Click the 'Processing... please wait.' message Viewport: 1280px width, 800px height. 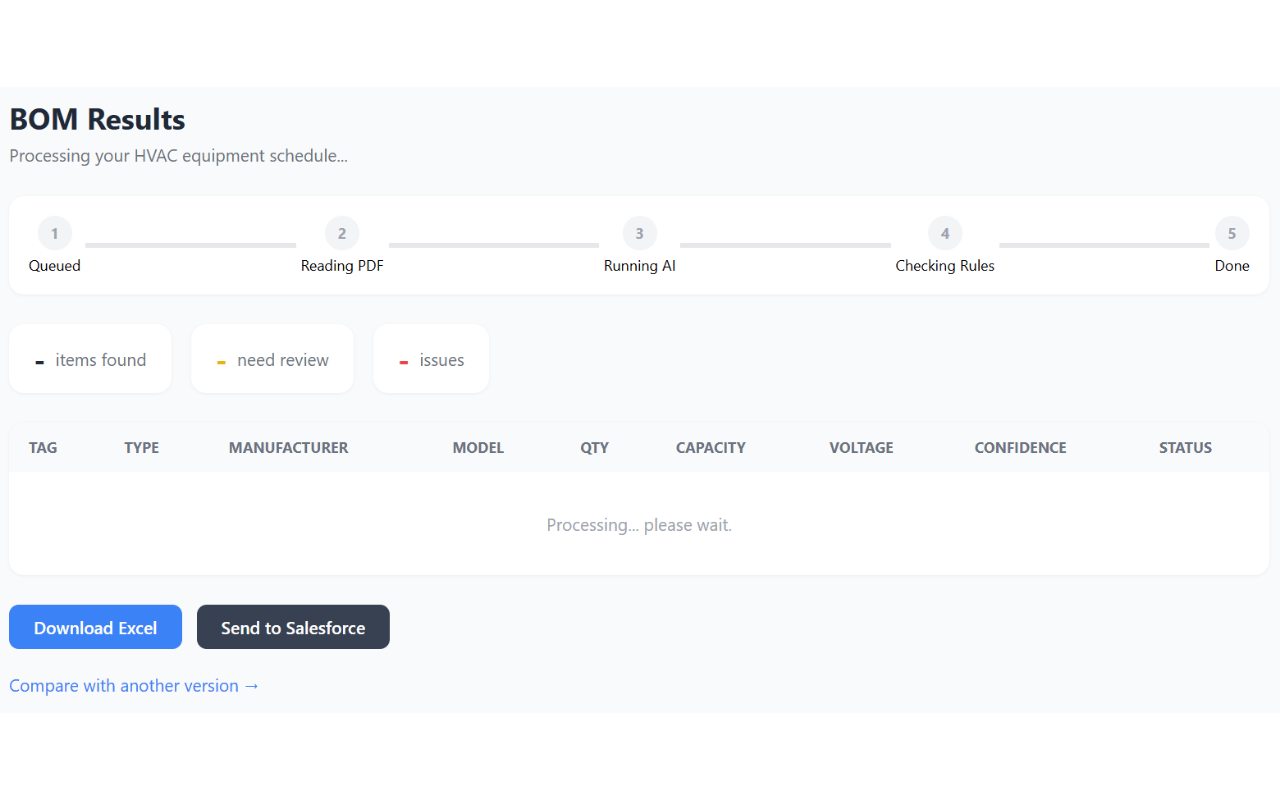[x=639, y=525]
